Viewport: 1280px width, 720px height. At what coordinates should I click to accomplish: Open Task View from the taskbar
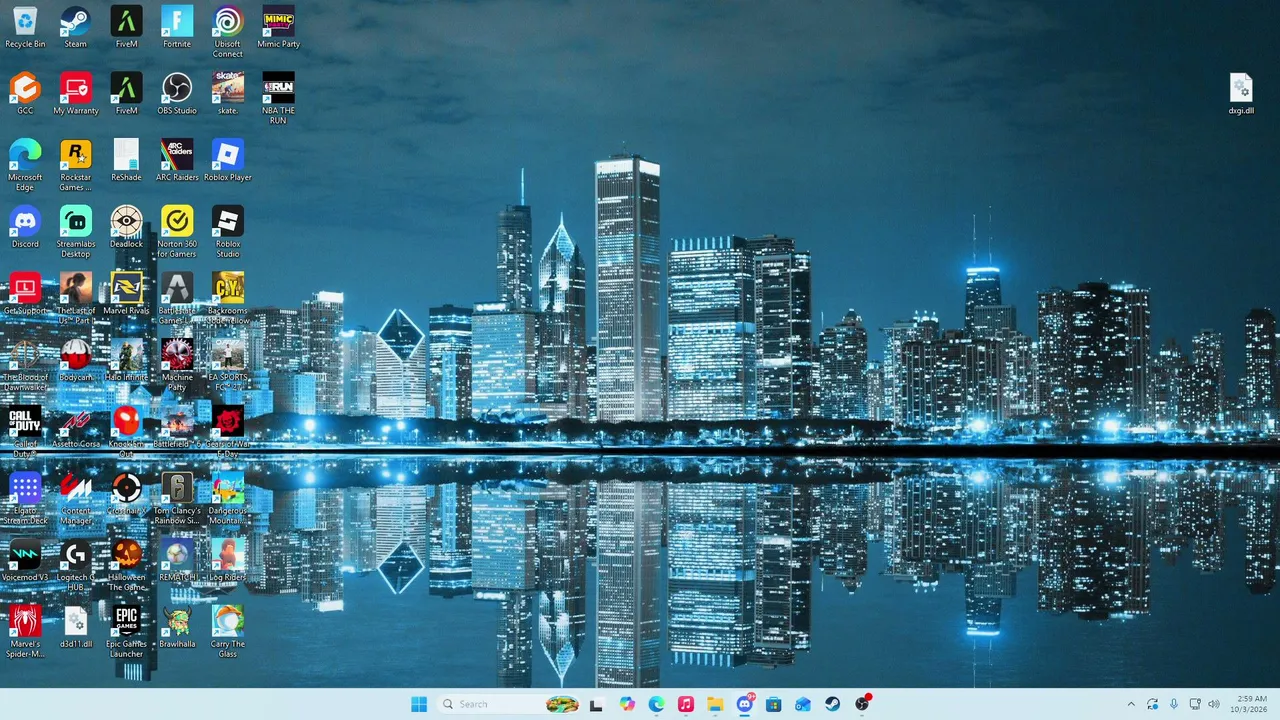pos(596,704)
